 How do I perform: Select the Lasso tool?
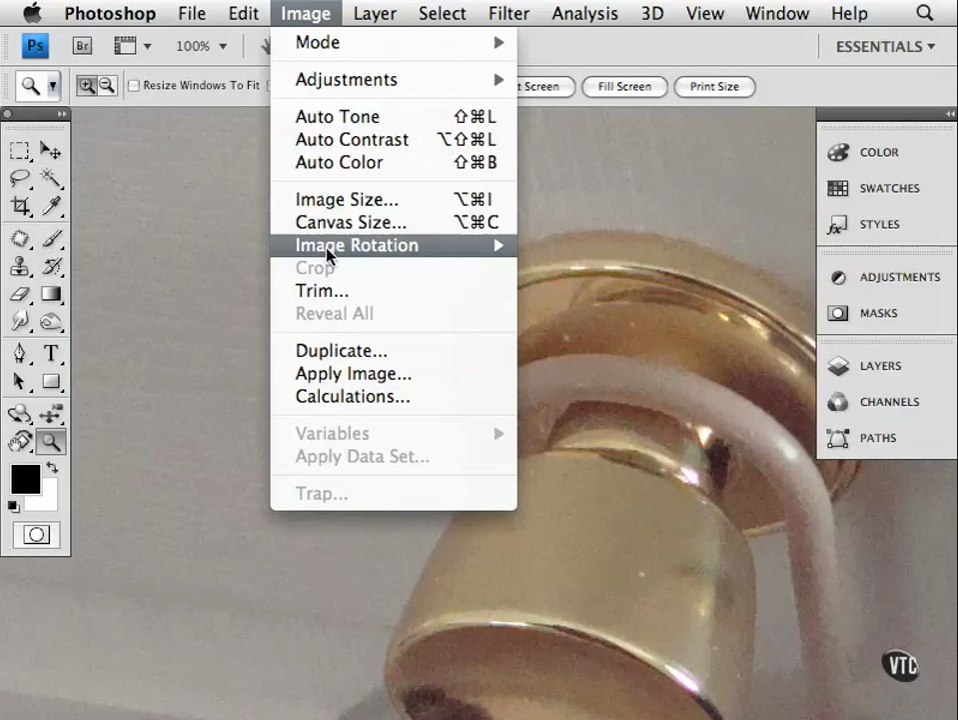tap(20, 178)
